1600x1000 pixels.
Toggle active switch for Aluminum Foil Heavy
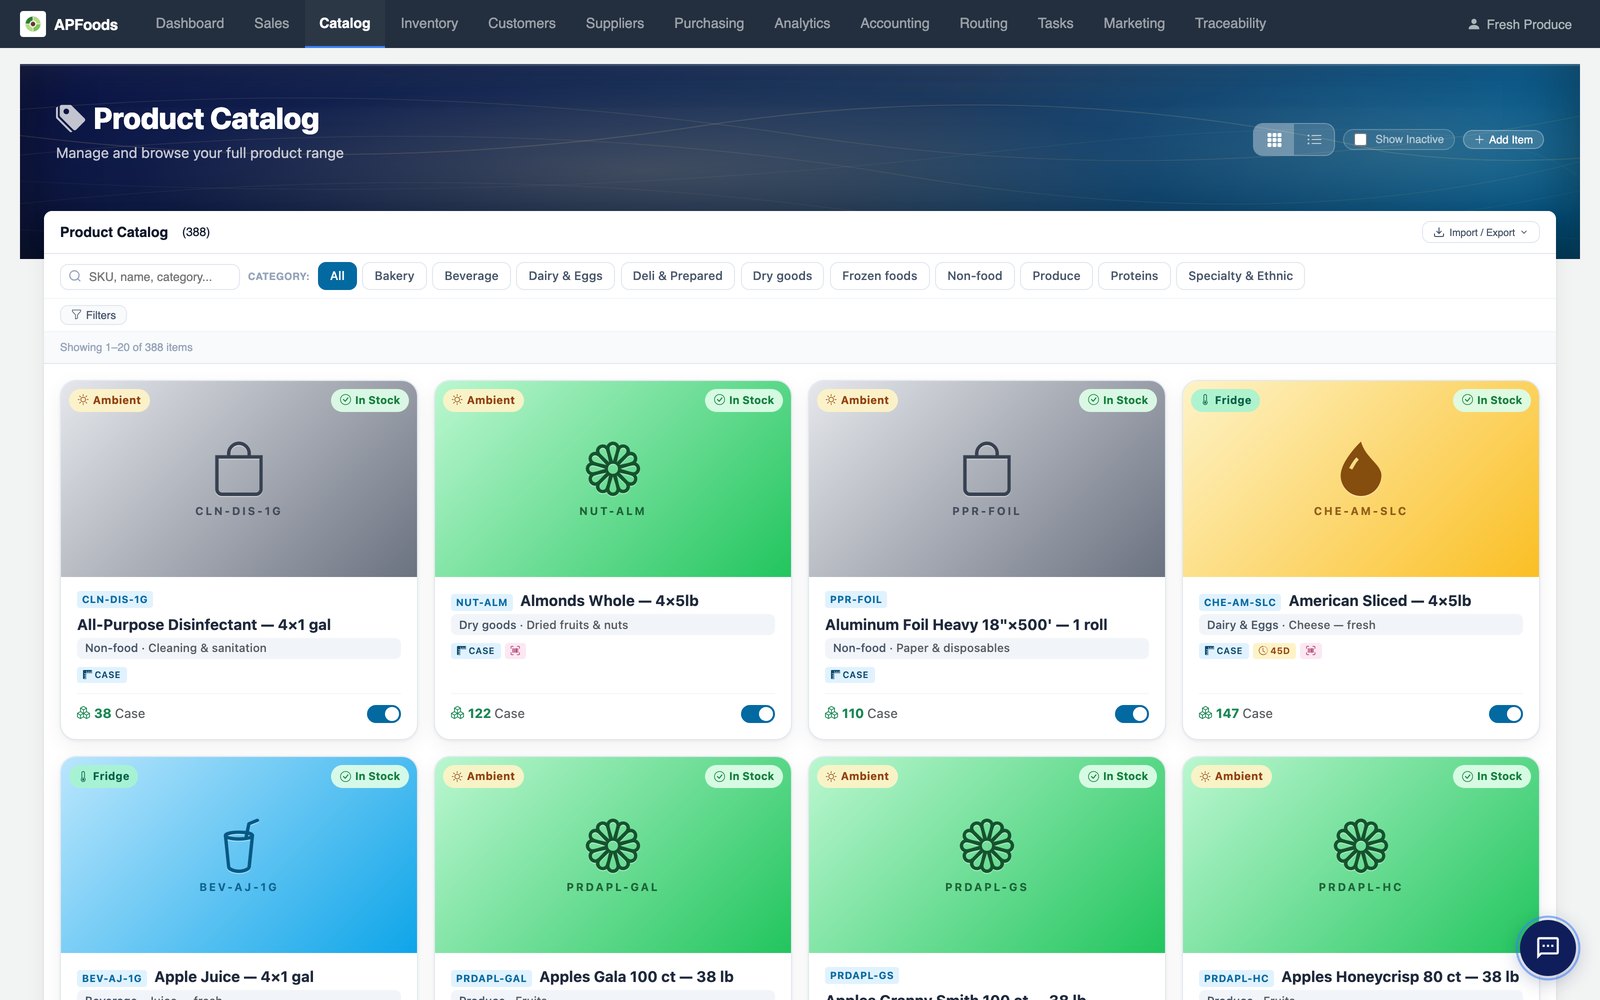1132,714
